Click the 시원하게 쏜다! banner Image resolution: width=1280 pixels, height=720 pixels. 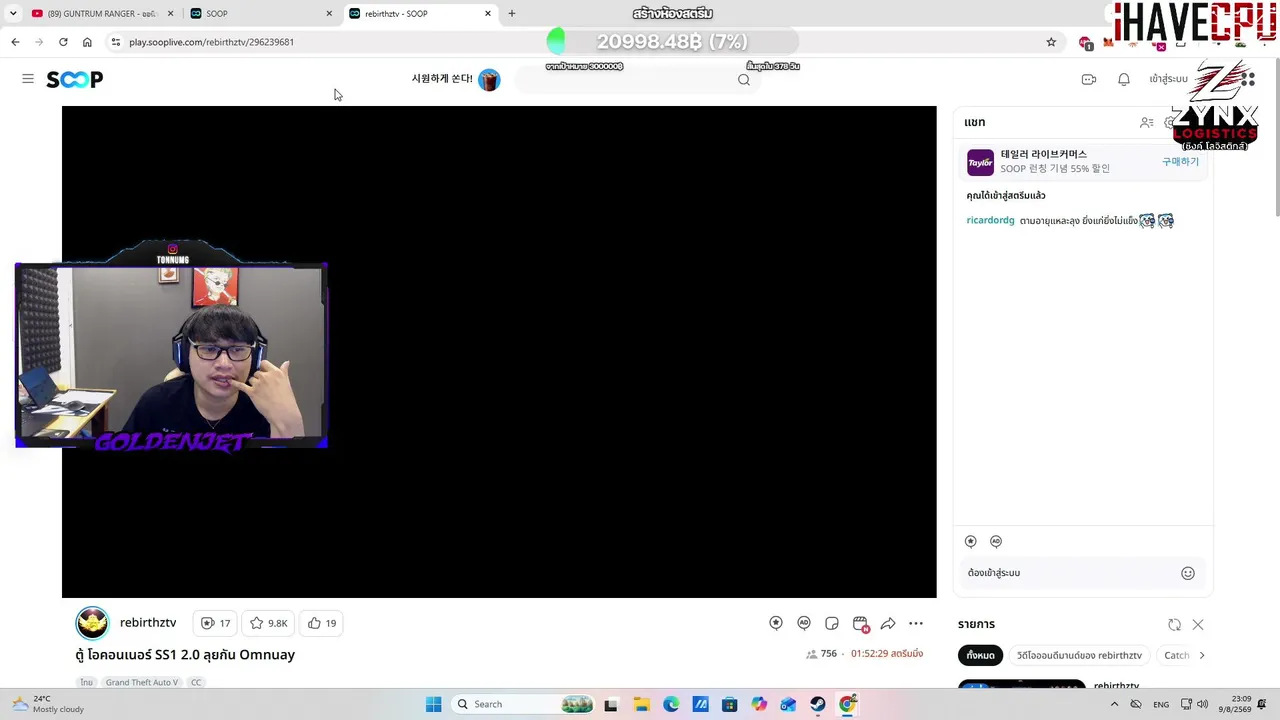pyautogui.click(x=456, y=79)
